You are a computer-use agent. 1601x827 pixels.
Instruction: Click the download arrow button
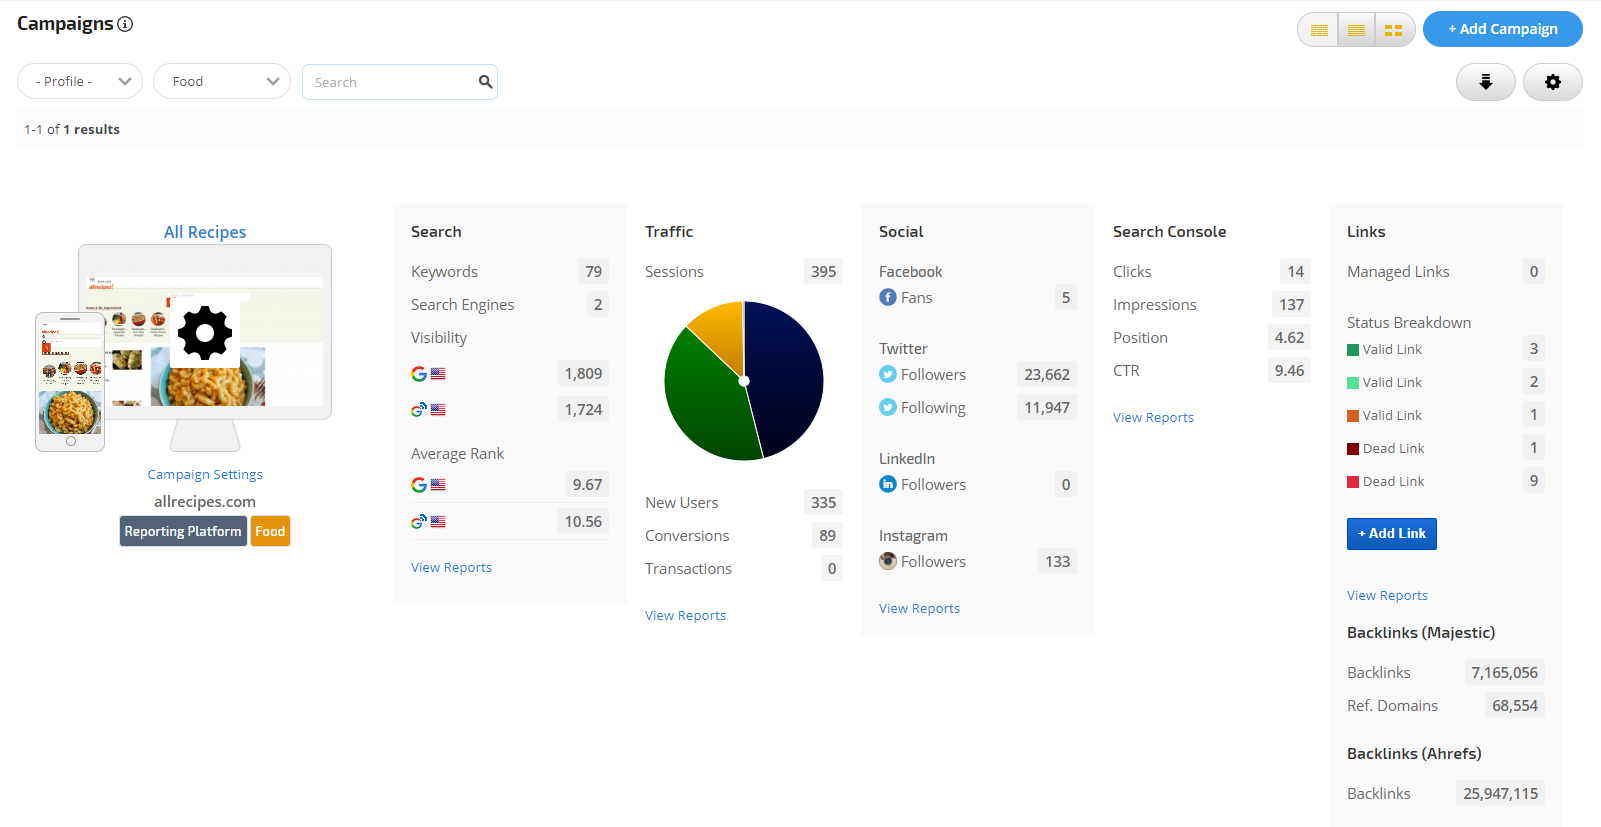coord(1485,82)
